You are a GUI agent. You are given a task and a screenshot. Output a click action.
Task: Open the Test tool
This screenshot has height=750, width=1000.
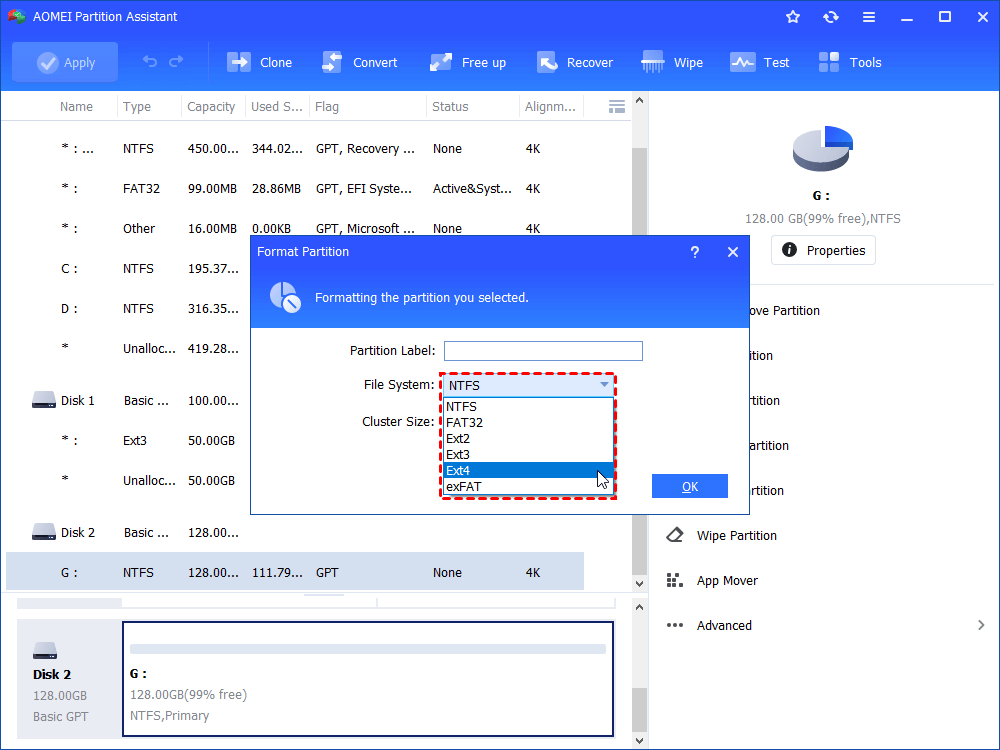[760, 62]
